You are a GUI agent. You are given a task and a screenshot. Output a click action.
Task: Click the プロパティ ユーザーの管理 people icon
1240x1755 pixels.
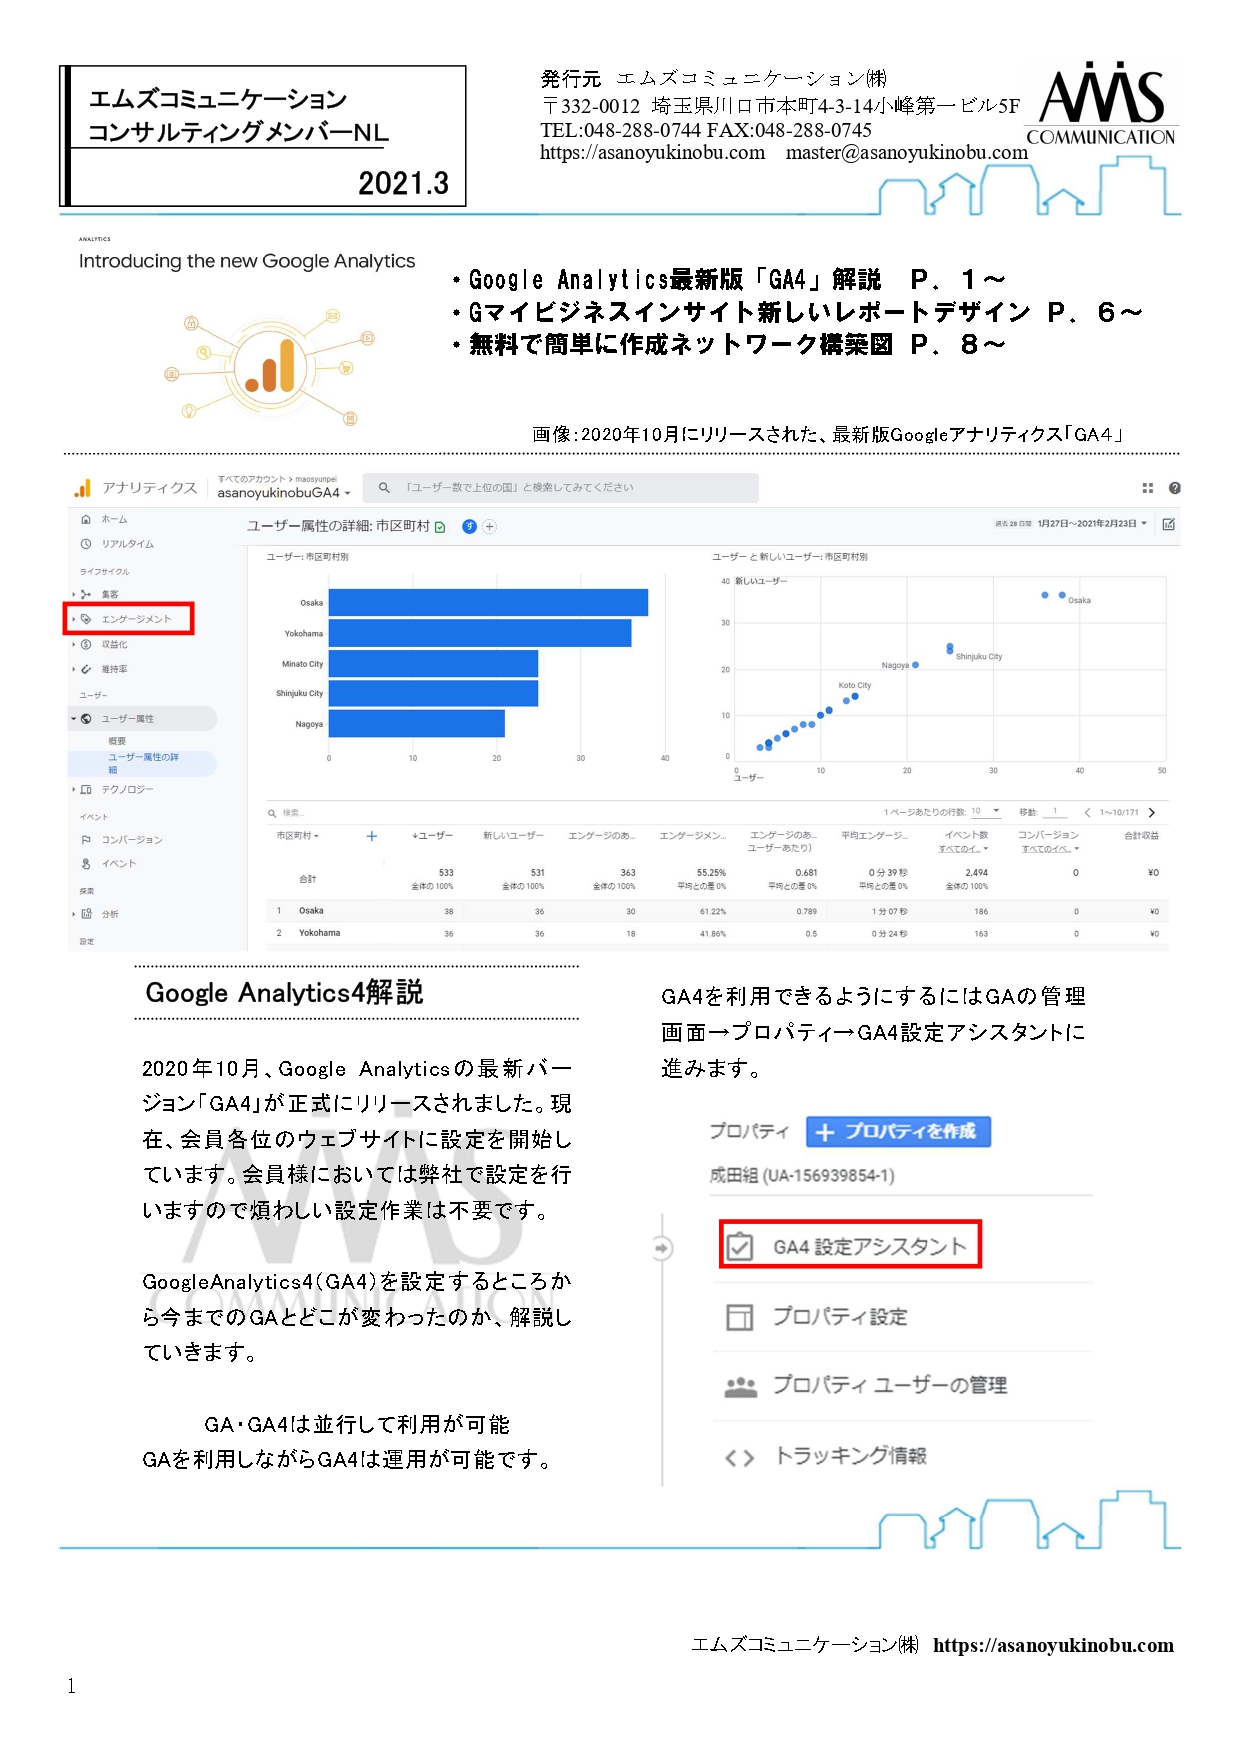pyautogui.click(x=740, y=1387)
